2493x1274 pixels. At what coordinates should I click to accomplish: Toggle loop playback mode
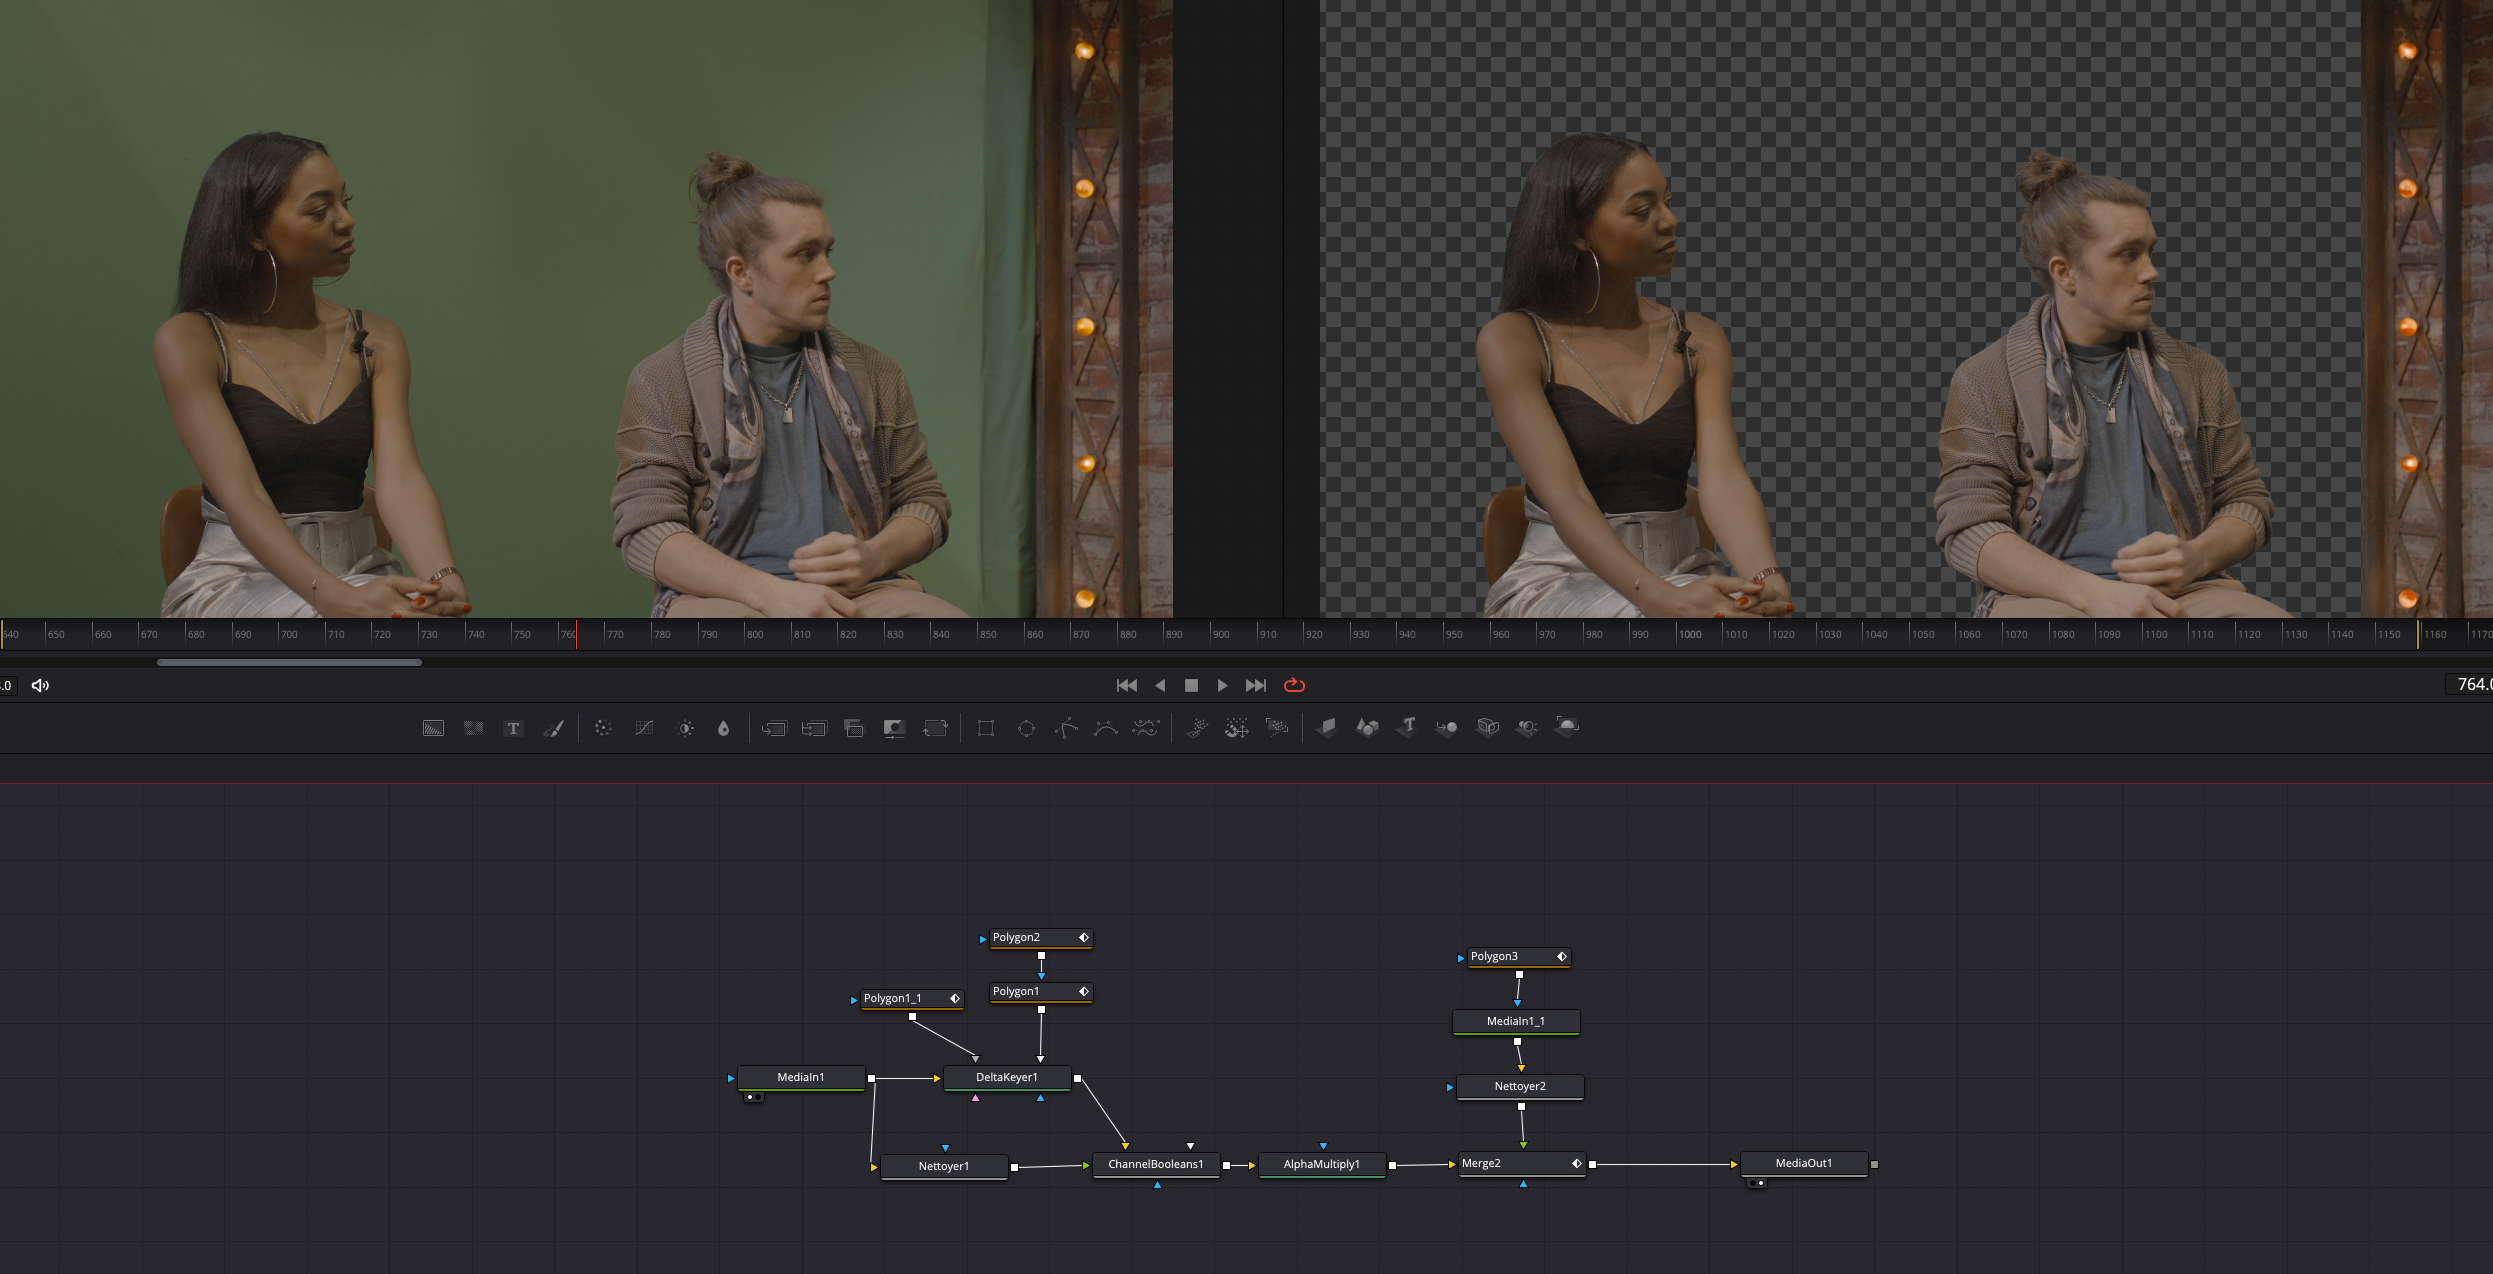1294,685
